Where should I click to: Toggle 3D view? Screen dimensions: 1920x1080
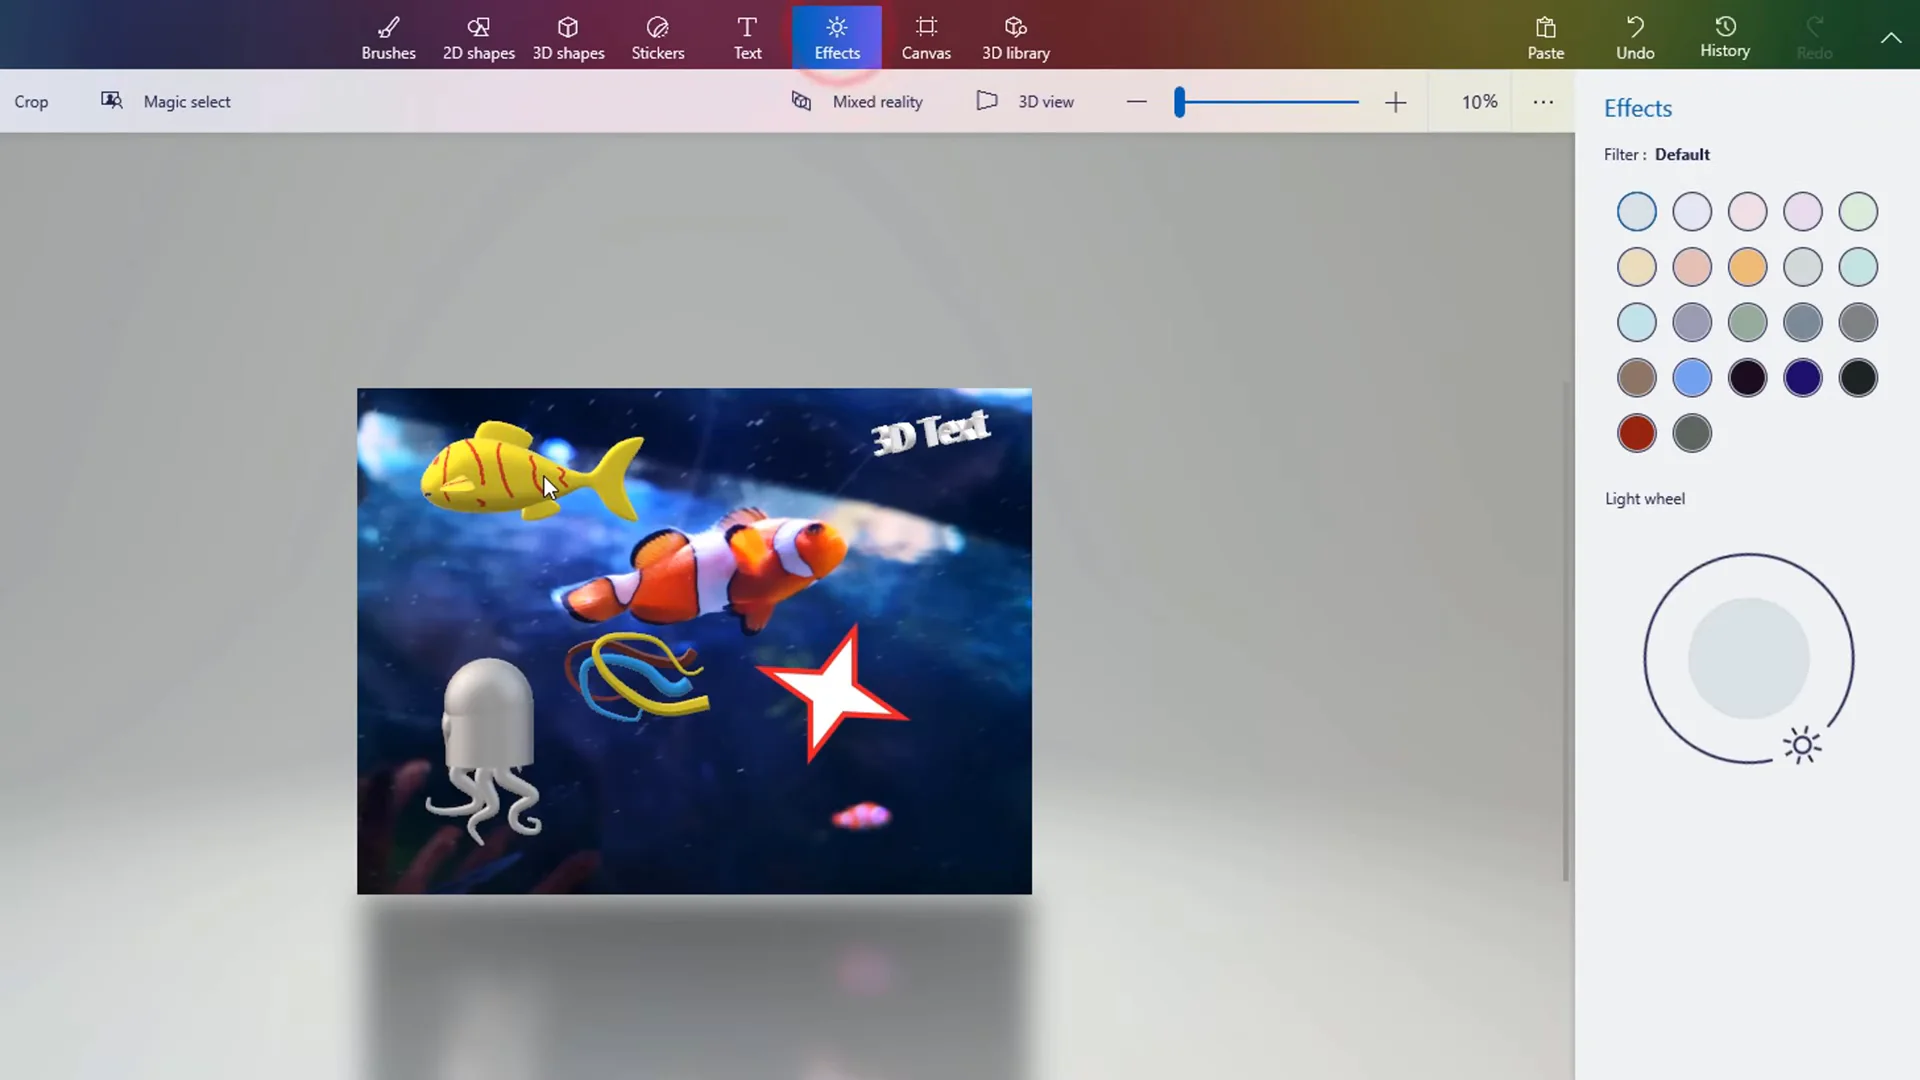point(1025,101)
